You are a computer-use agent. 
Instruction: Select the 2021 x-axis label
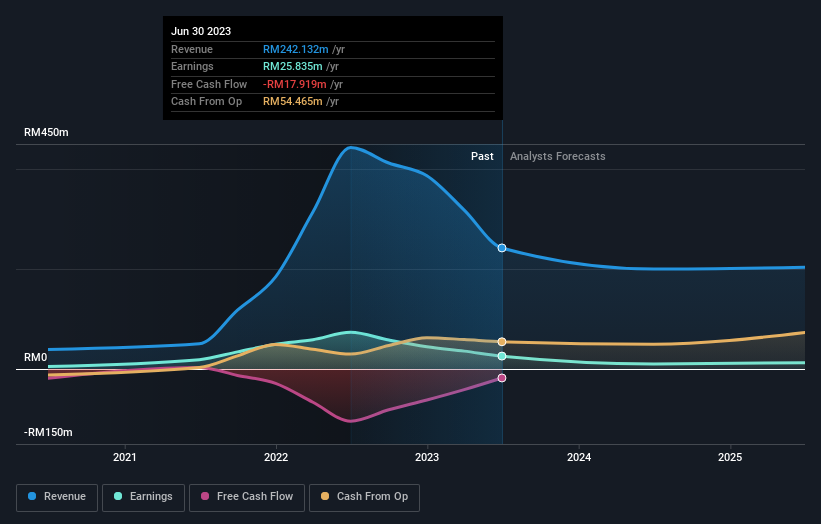[x=125, y=458]
